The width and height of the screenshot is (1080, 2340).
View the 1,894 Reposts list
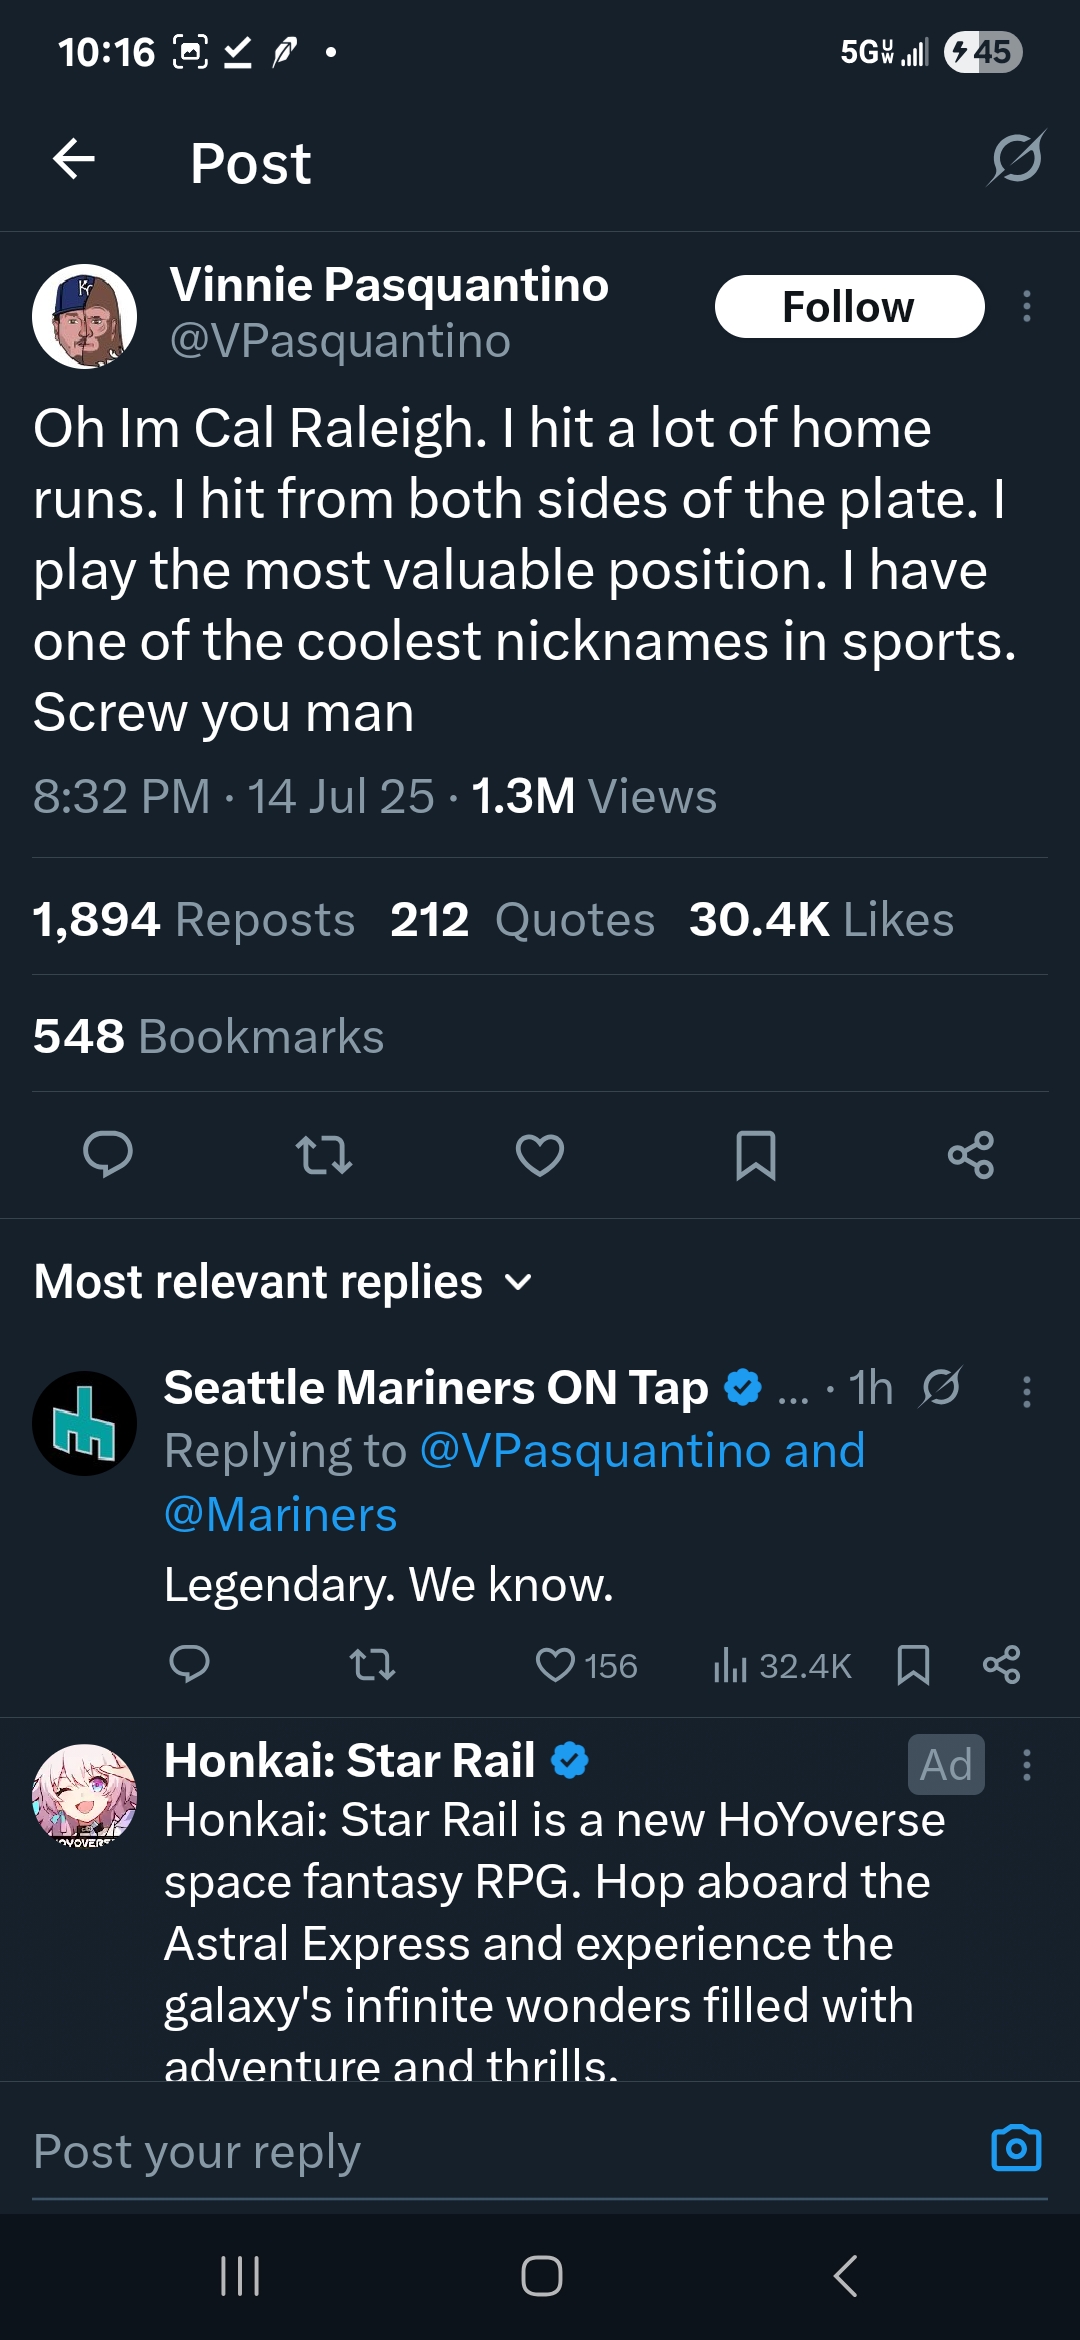click(194, 919)
